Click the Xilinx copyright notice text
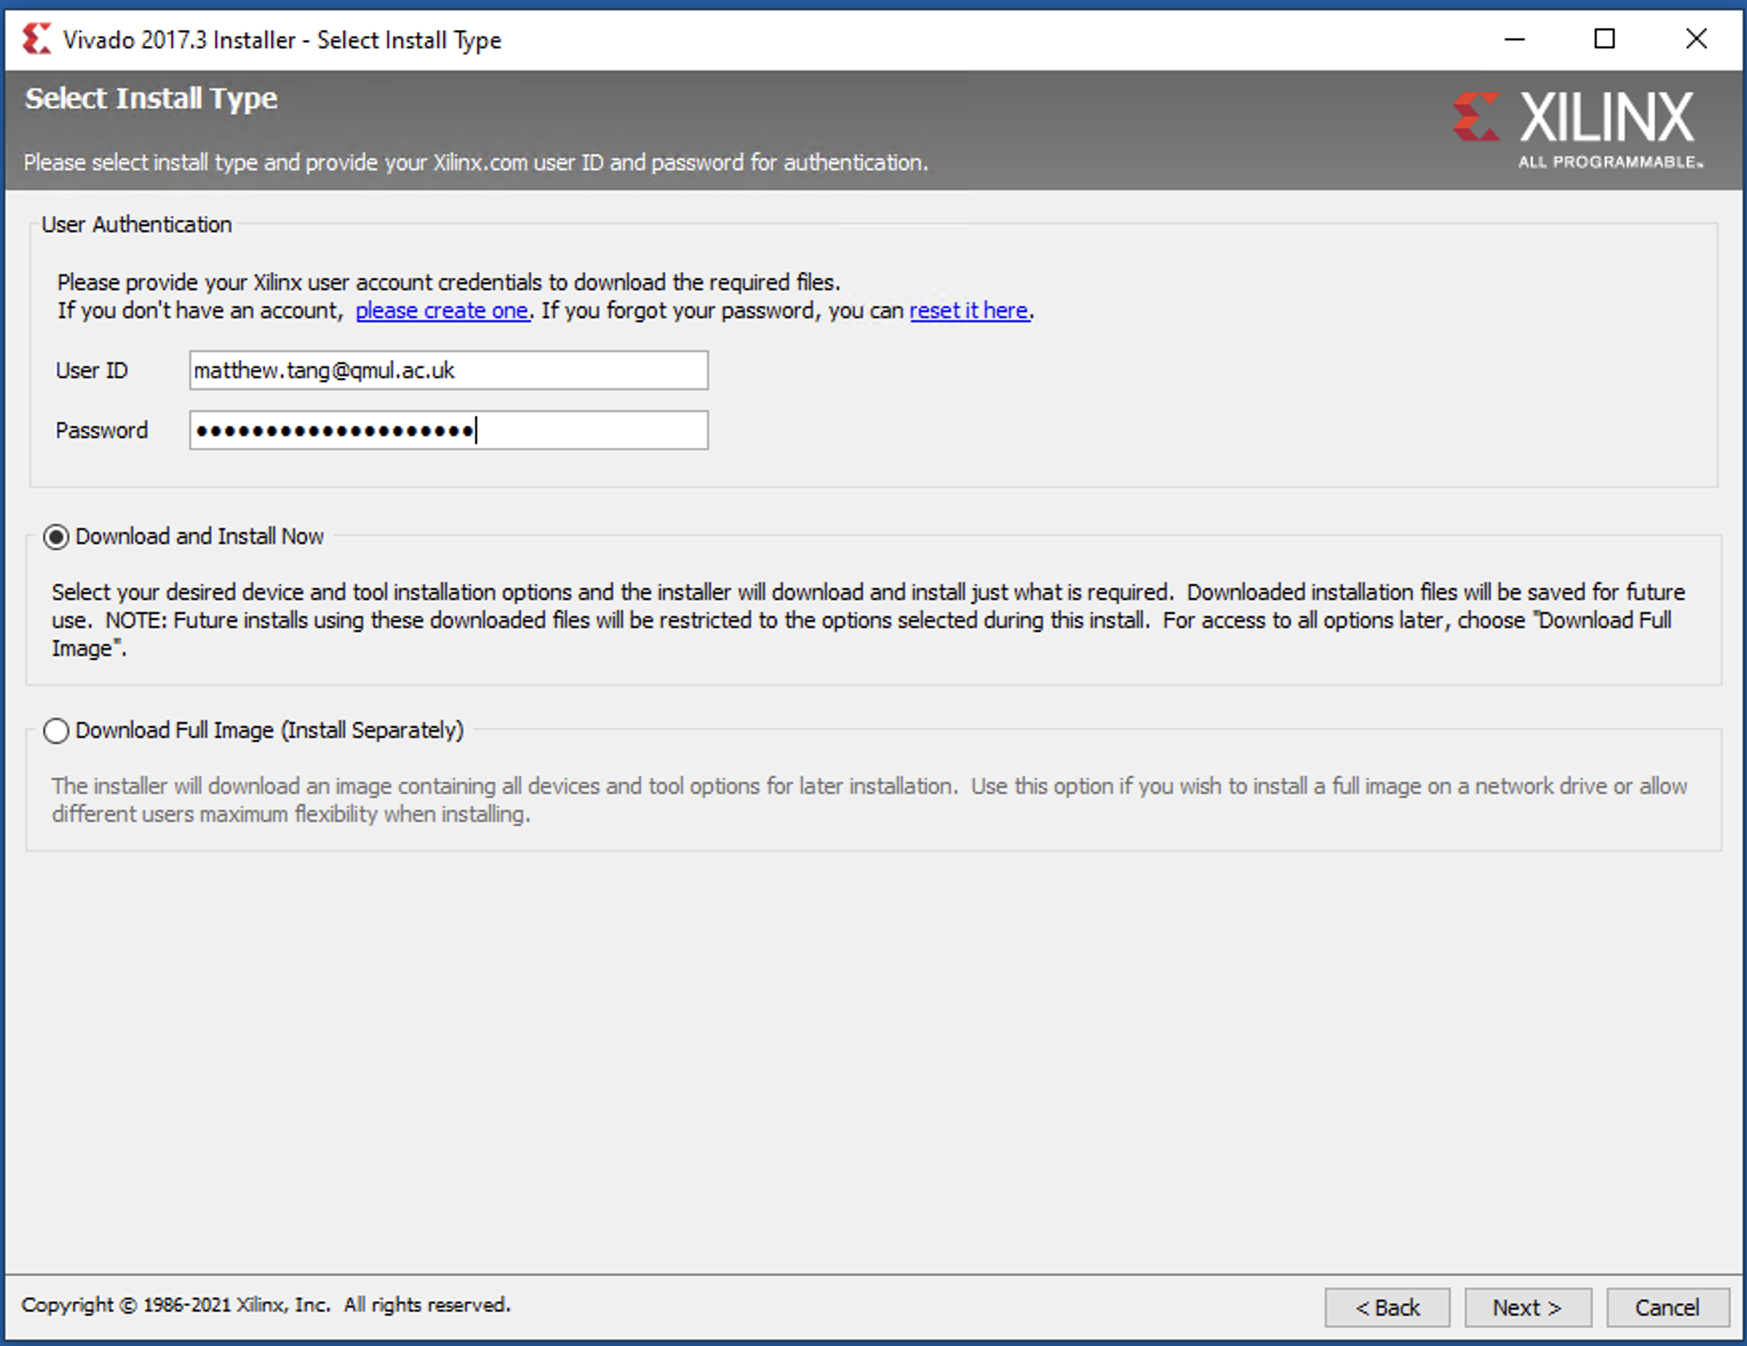1747x1346 pixels. [x=266, y=1305]
